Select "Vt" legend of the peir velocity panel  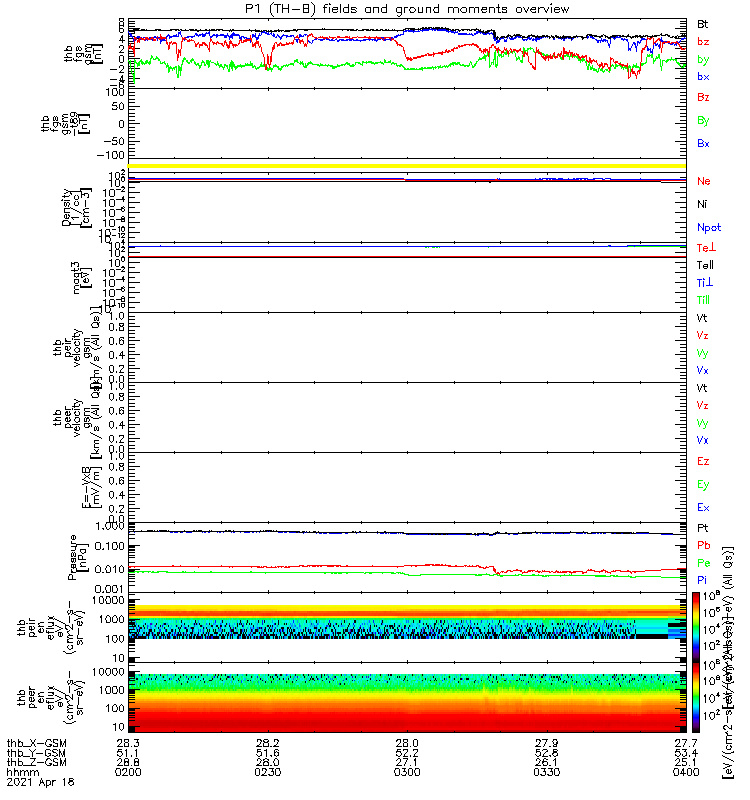(x=702, y=318)
